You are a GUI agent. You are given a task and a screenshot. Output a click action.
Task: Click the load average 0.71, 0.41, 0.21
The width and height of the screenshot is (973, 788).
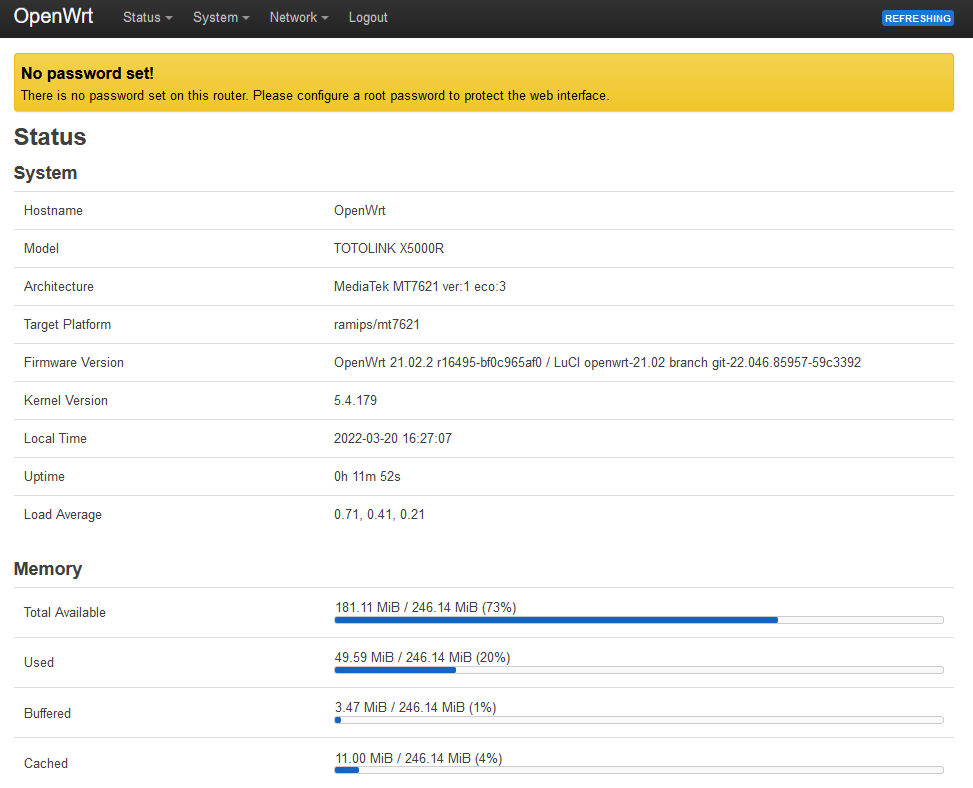point(379,514)
